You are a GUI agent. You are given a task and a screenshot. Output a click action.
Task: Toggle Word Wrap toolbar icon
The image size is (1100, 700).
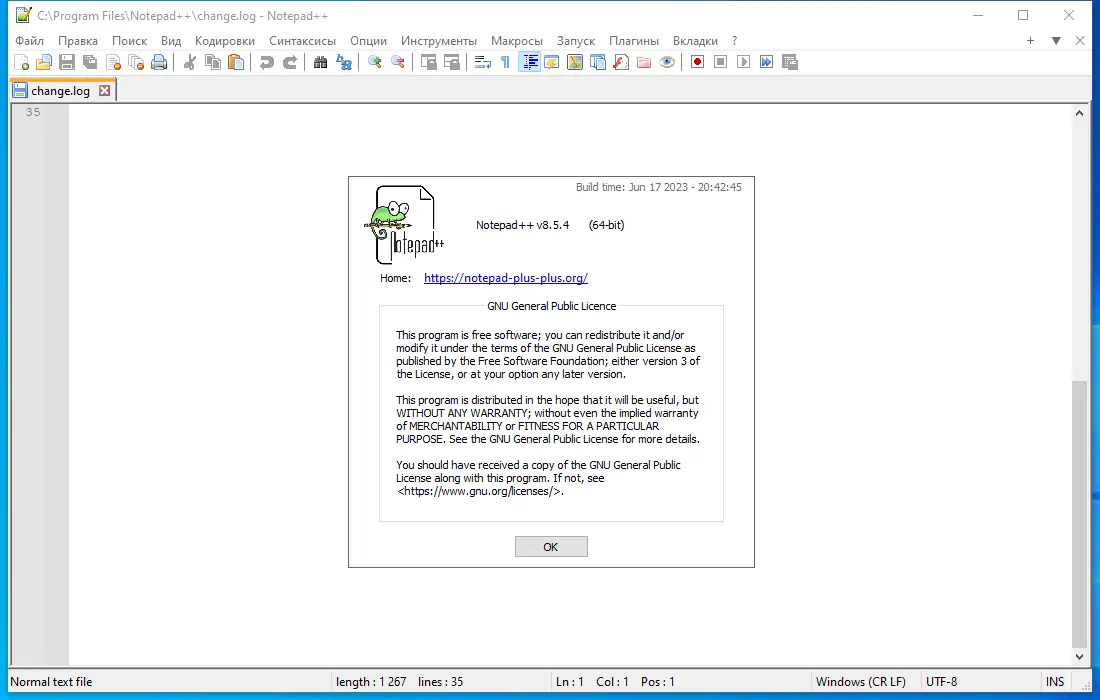pyautogui.click(x=483, y=62)
